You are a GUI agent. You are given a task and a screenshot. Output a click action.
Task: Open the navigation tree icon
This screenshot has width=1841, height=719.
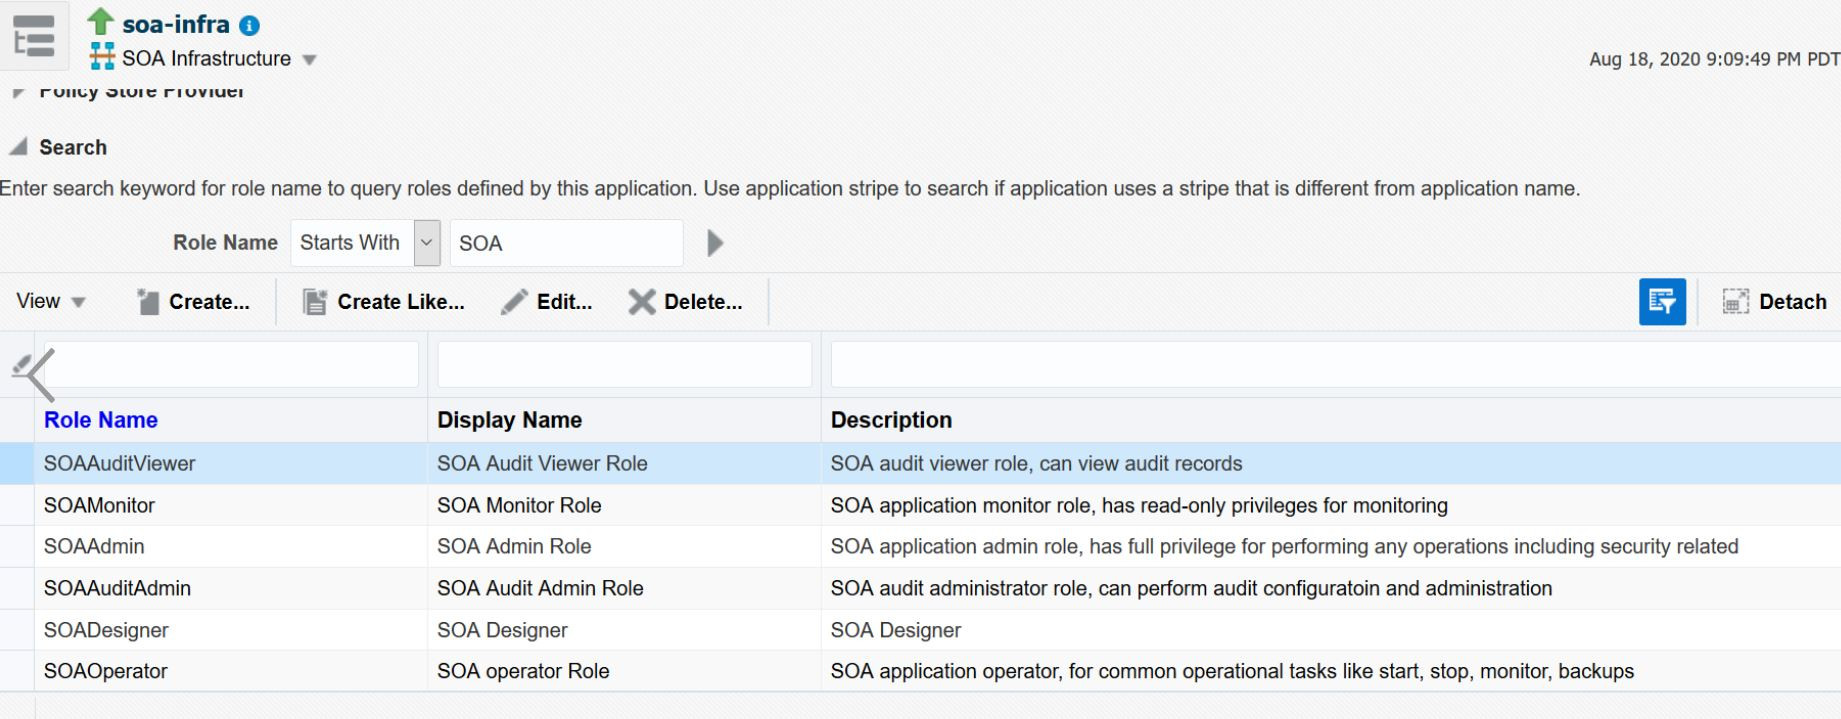pos(34,36)
